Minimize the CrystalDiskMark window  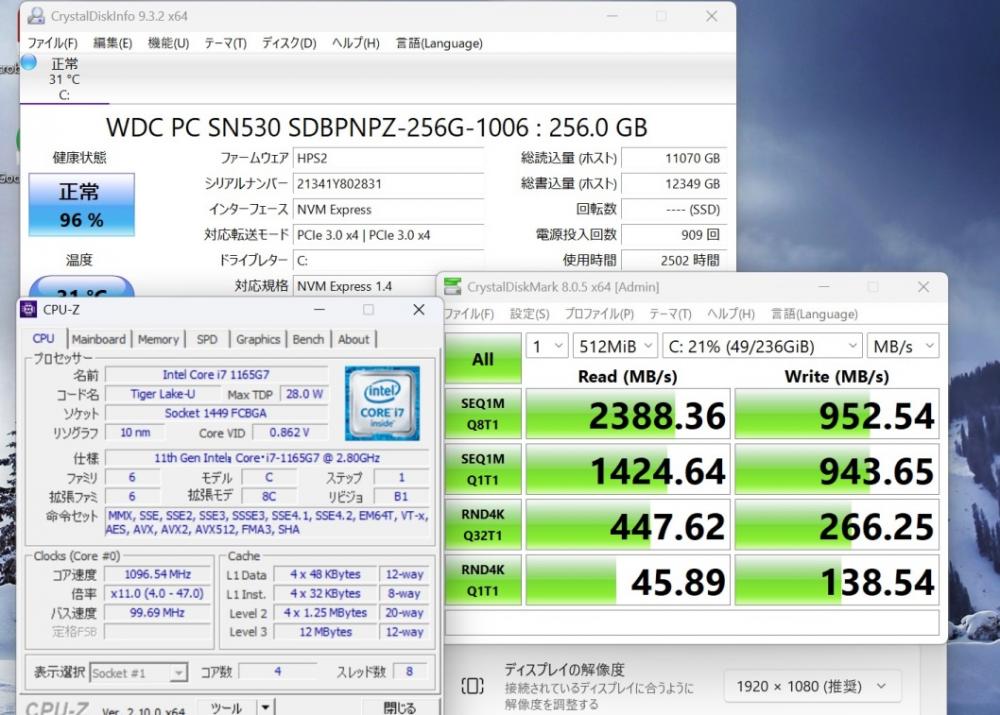click(824, 287)
